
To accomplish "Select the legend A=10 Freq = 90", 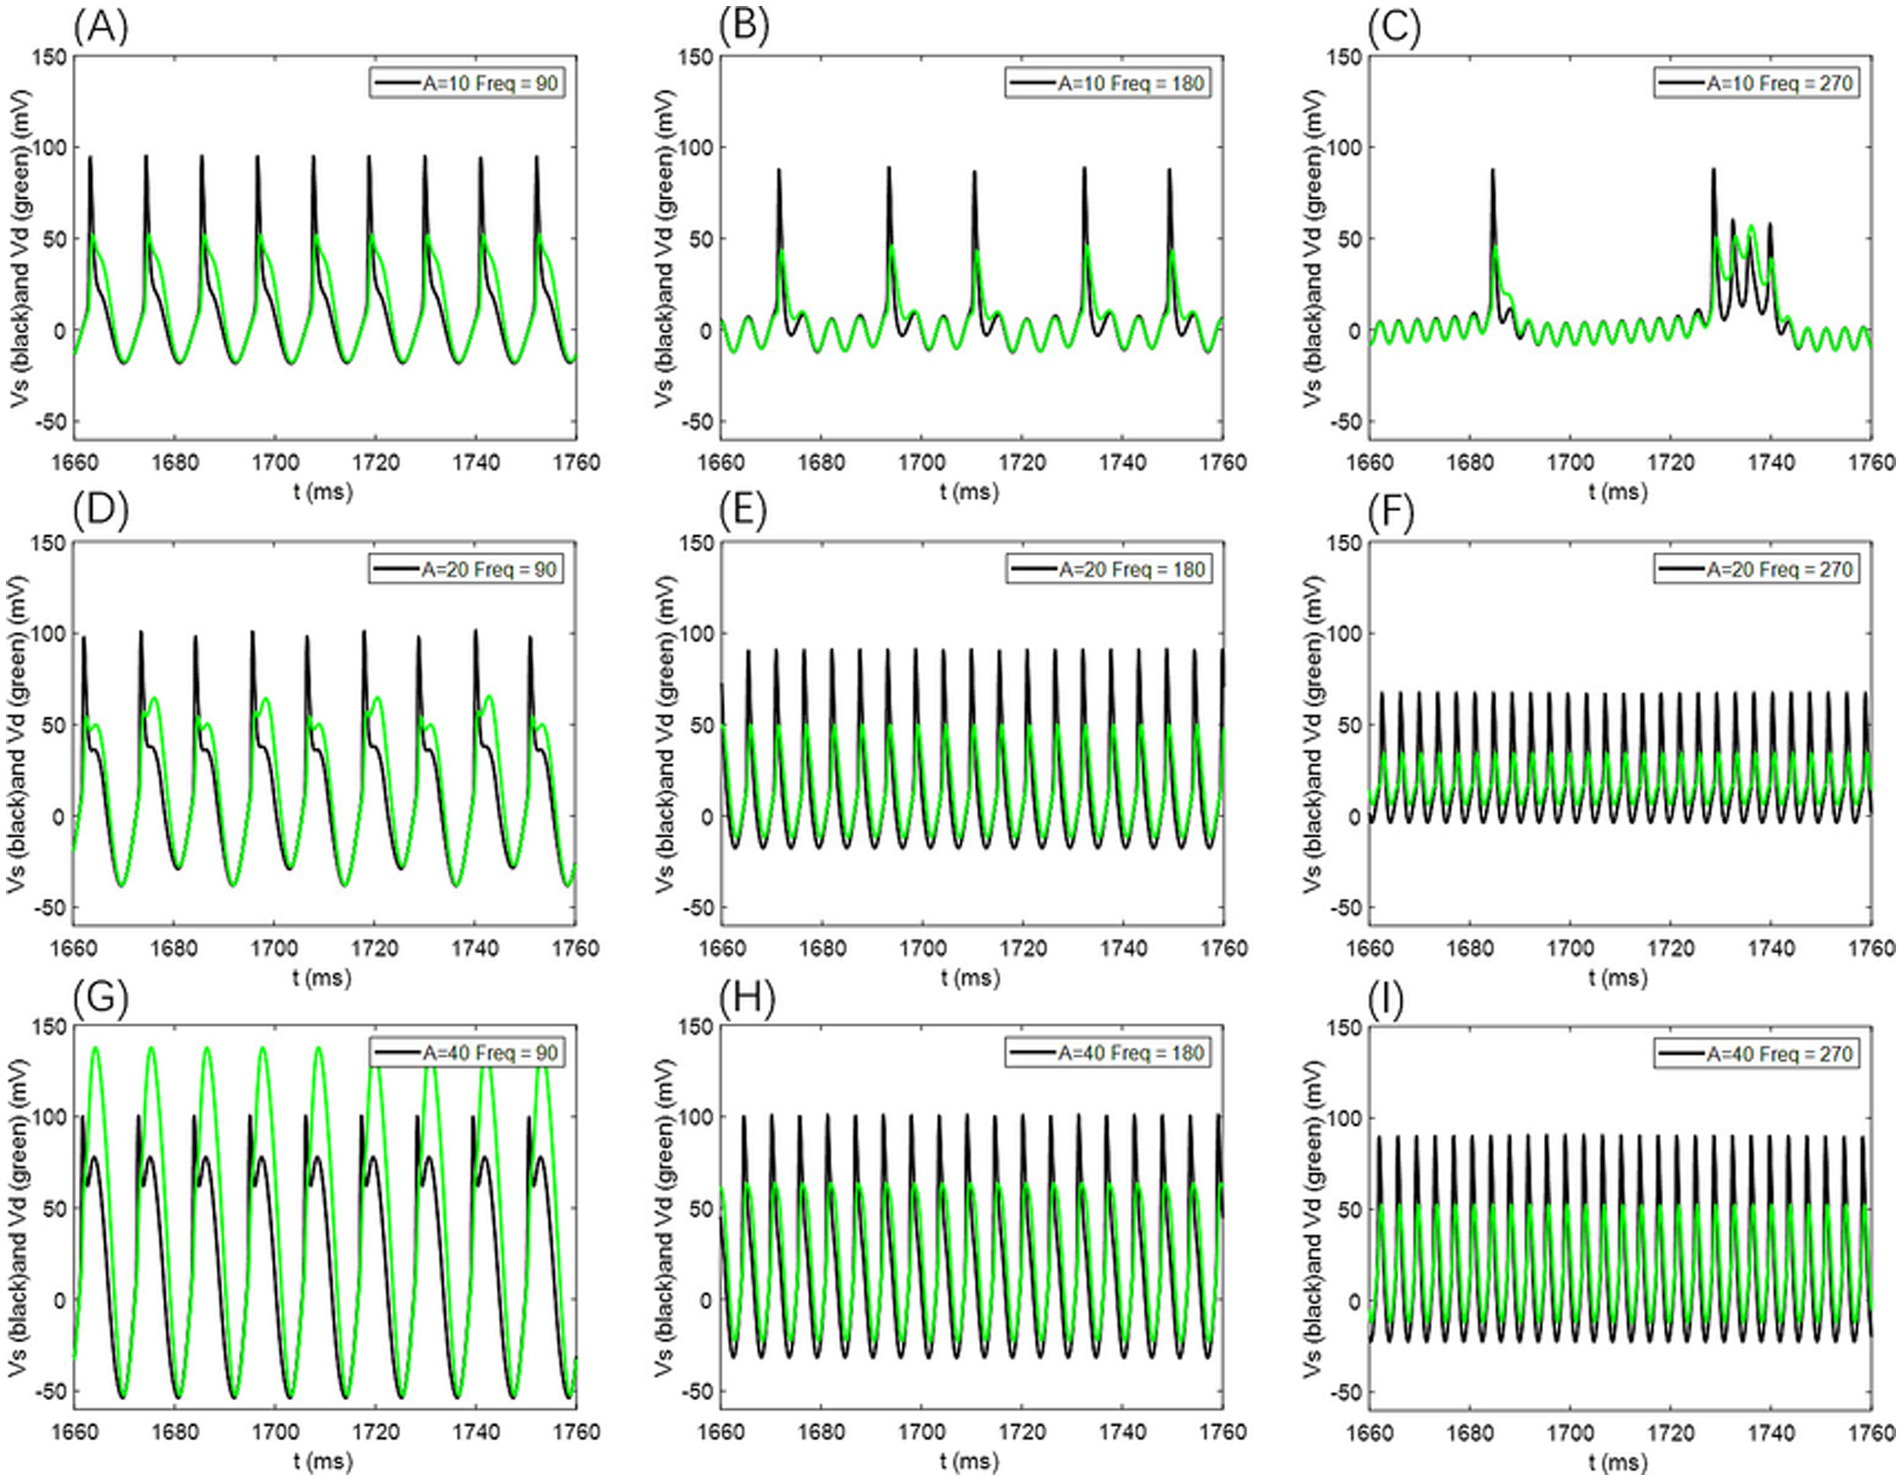I will 466,83.
